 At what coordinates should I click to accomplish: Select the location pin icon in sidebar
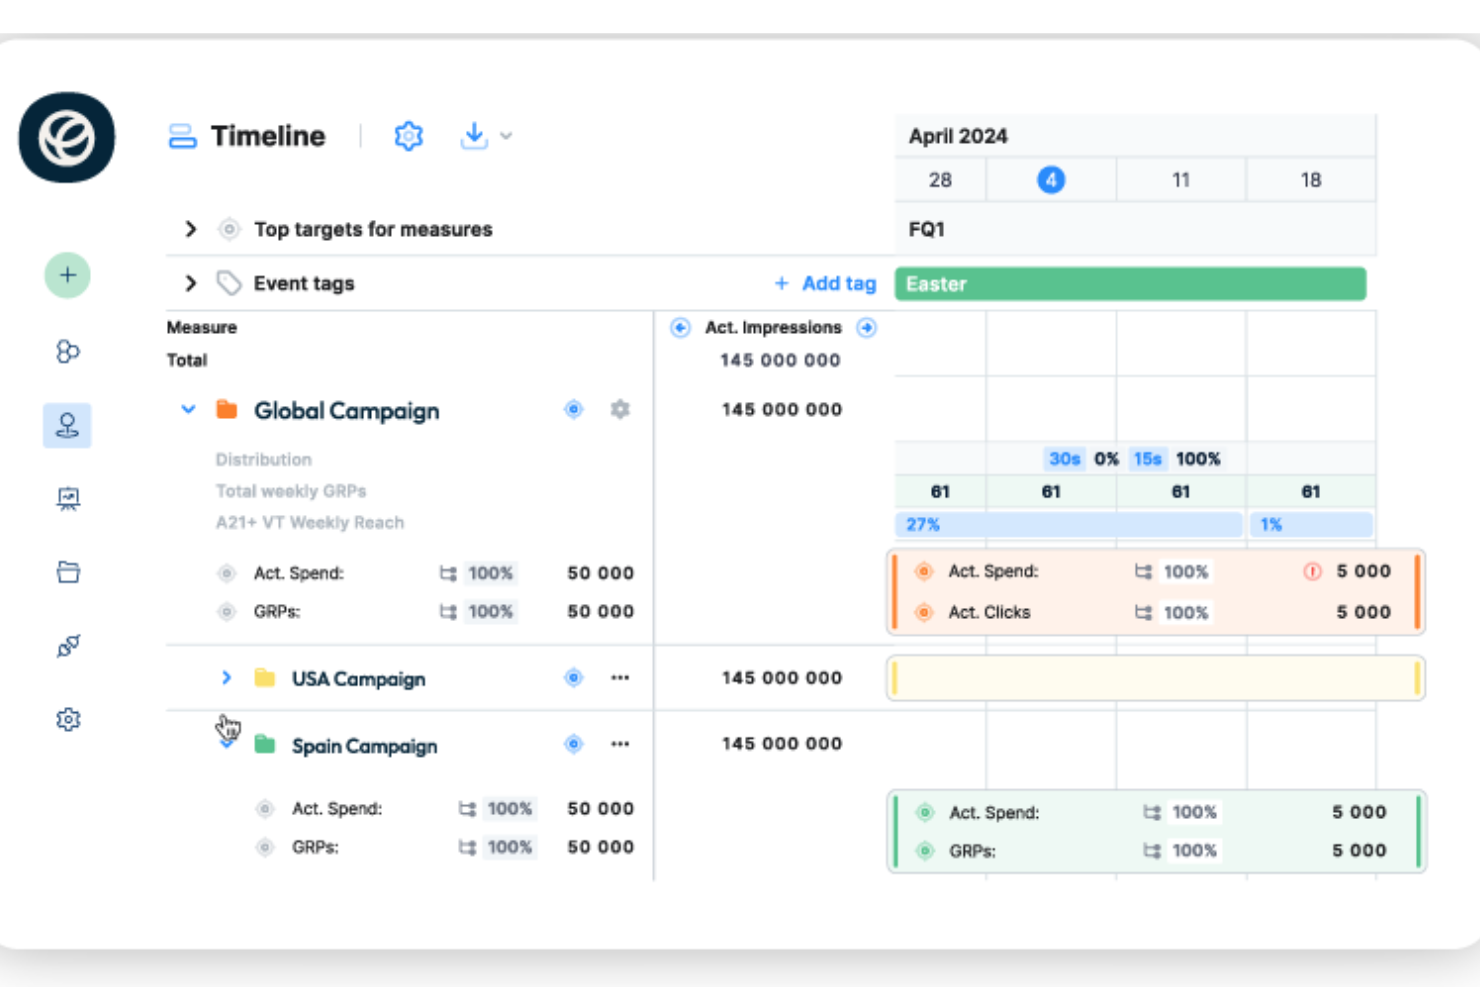pyautogui.click(x=66, y=425)
